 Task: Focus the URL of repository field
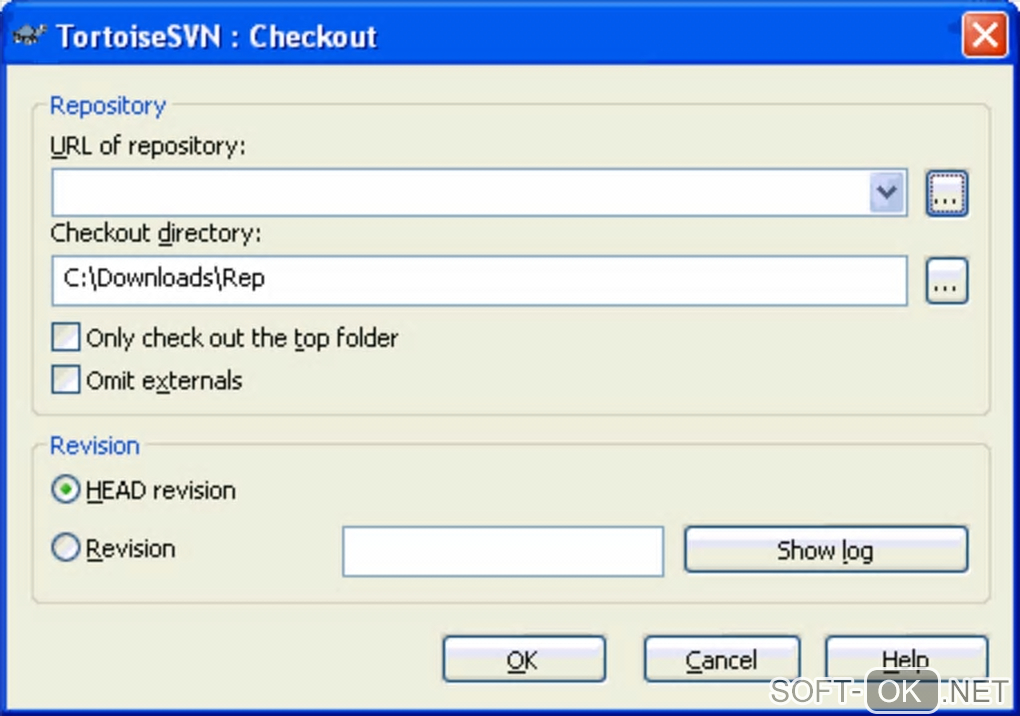point(479,192)
